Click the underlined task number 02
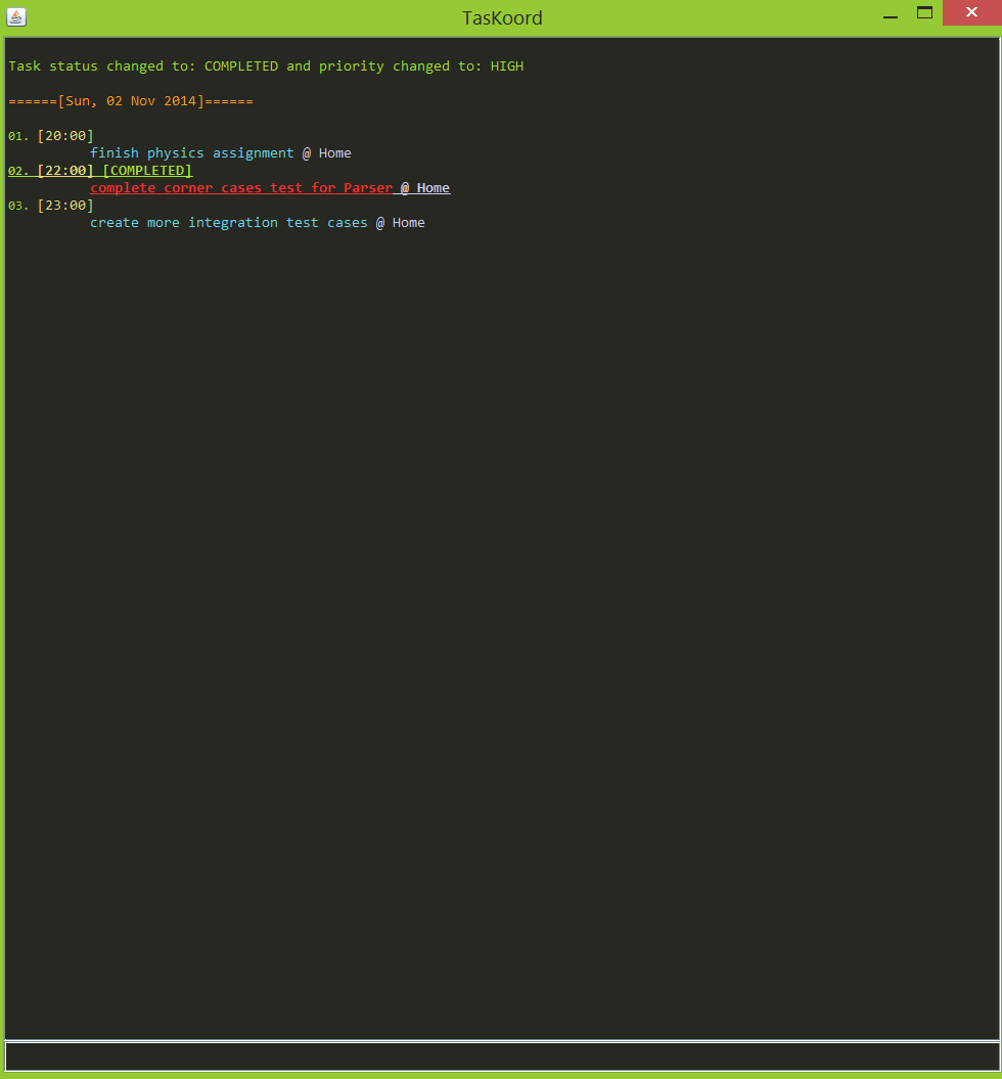 tap(18, 171)
